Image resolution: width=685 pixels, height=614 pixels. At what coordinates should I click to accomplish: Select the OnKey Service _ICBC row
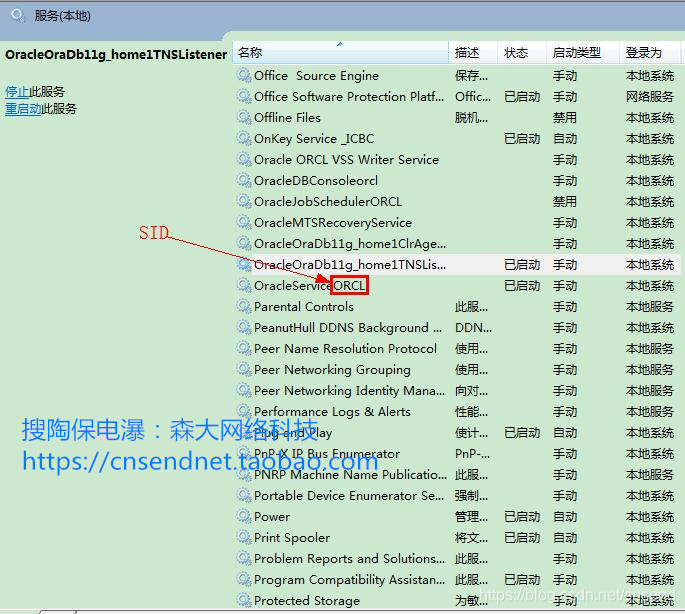(457, 138)
